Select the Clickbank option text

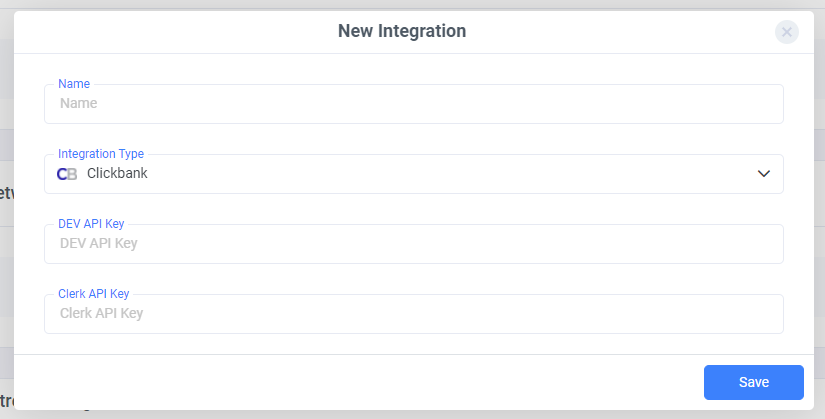coord(117,173)
